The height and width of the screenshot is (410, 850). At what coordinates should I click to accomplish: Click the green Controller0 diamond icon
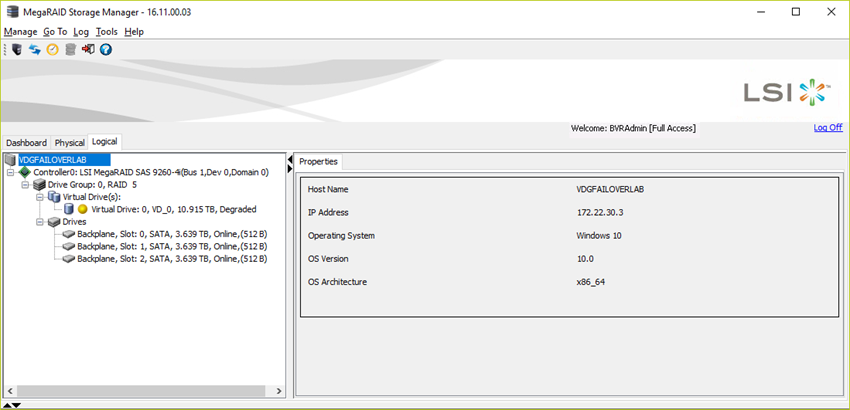pyautogui.click(x=25, y=173)
